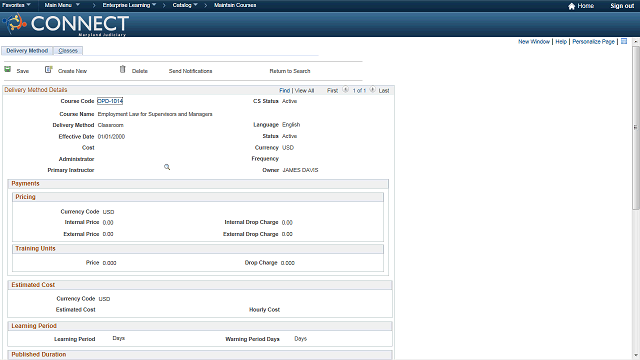This screenshot has height=360, width=640.
Task: Click the page icon beside Personalize Page
Action: point(624,41)
